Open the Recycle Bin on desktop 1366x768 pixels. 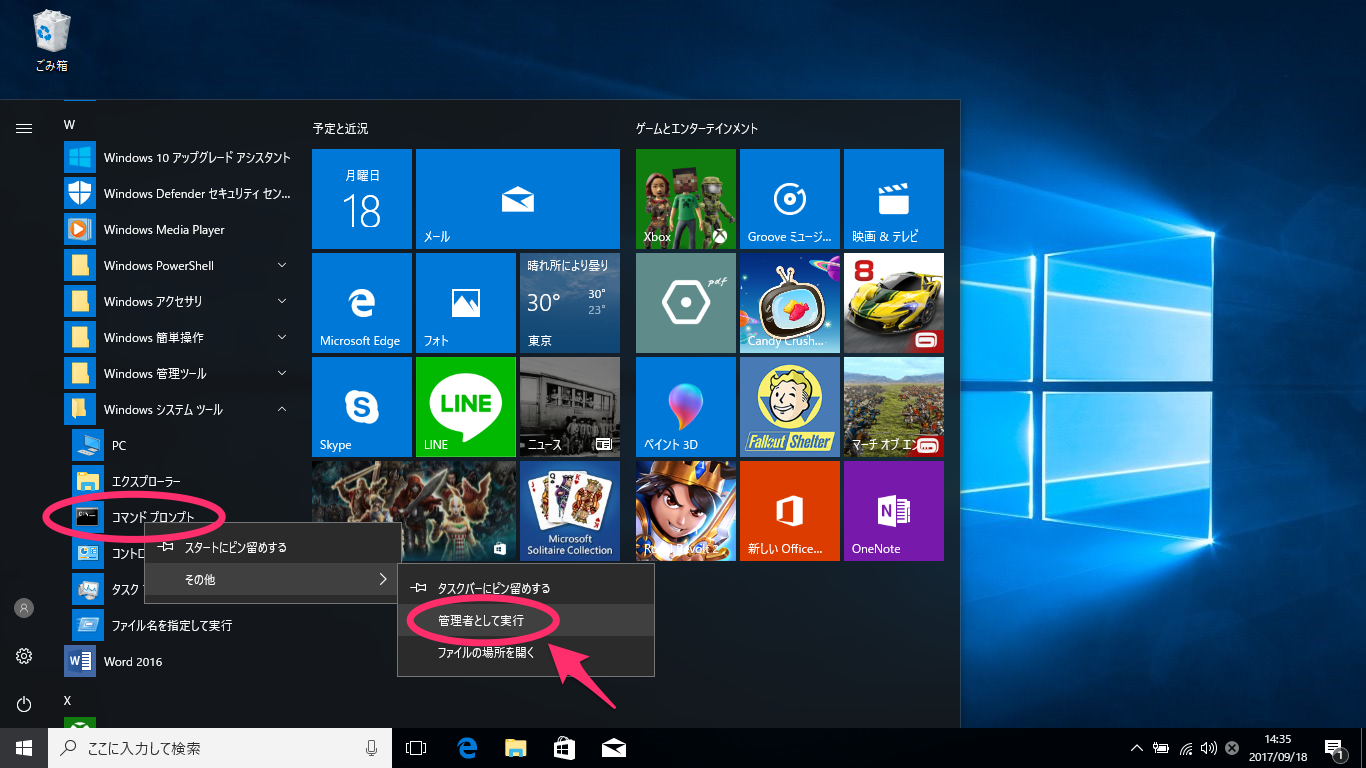coord(50,40)
